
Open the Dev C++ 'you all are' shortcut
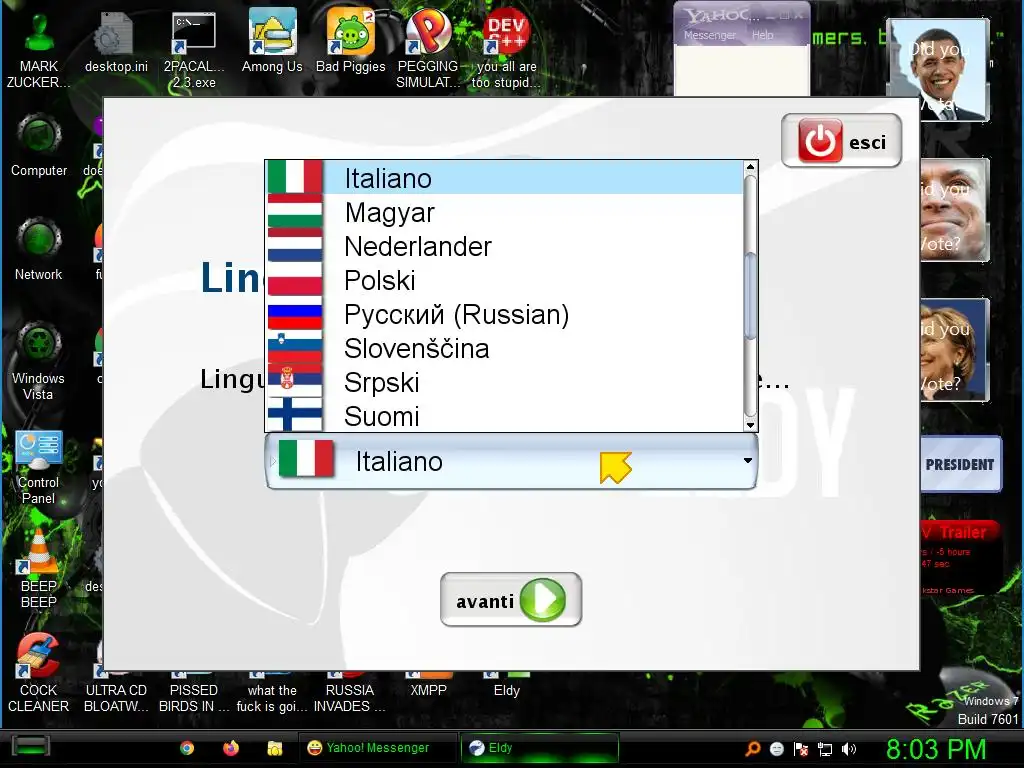point(506,50)
